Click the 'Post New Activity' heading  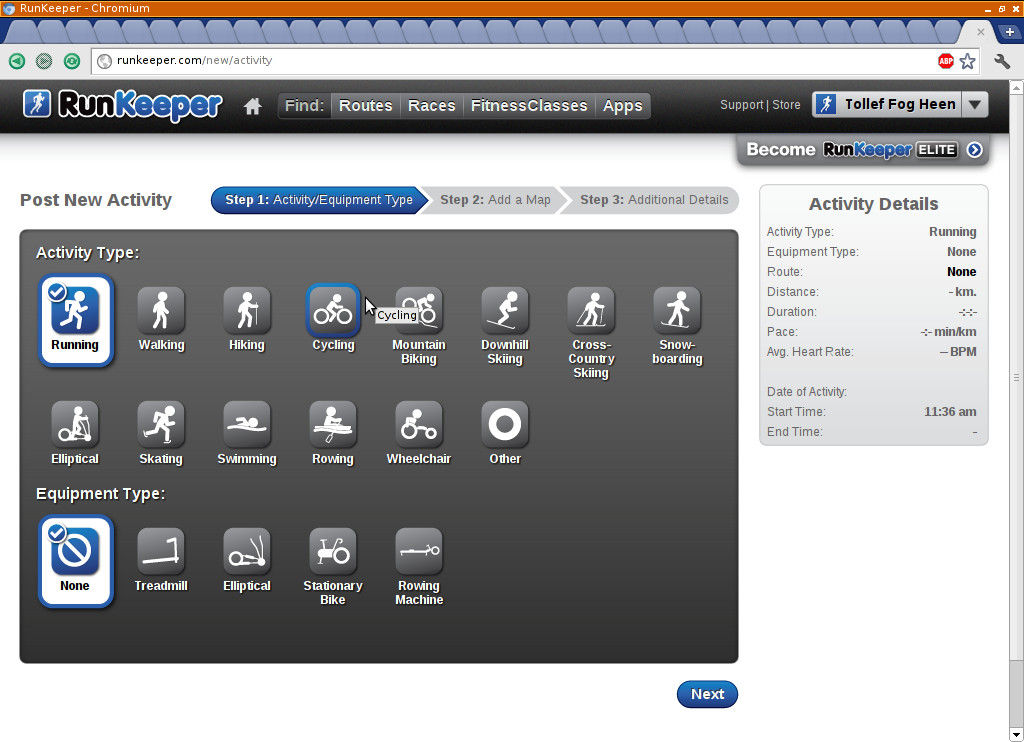[96, 200]
